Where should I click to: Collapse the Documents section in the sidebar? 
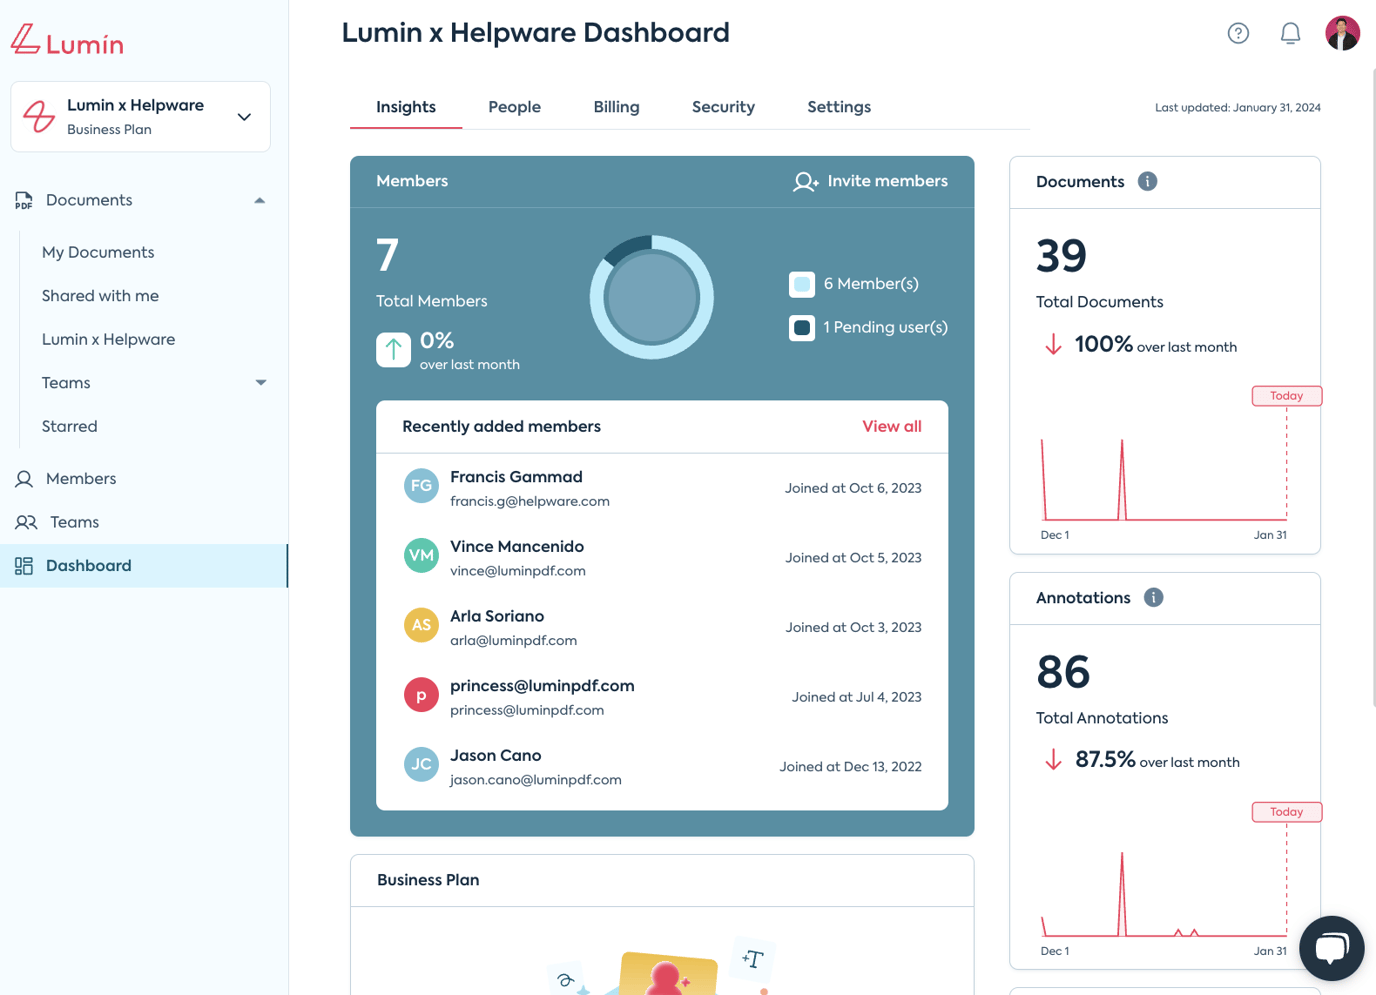[259, 200]
